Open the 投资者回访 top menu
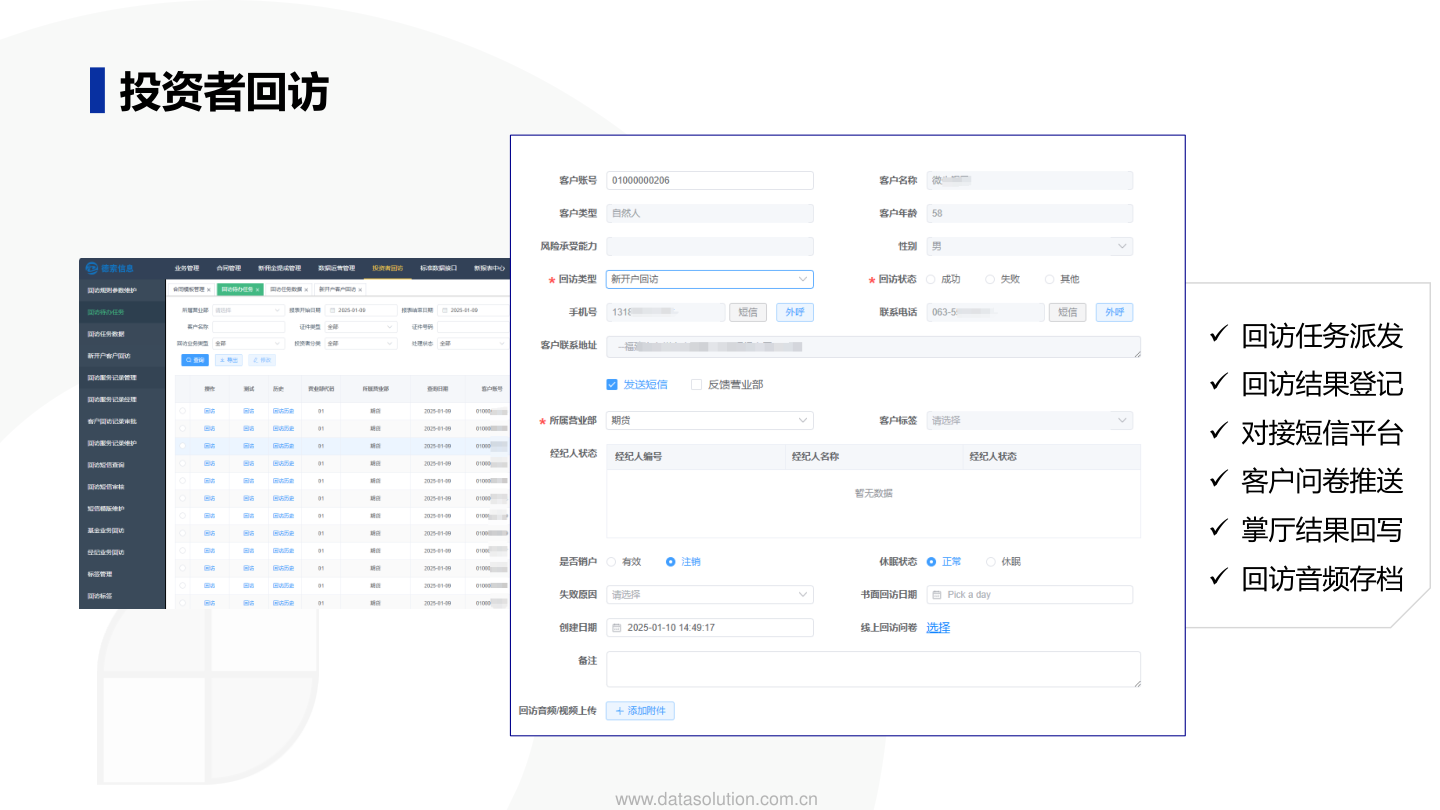The image size is (1440, 810). pos(387,268)
